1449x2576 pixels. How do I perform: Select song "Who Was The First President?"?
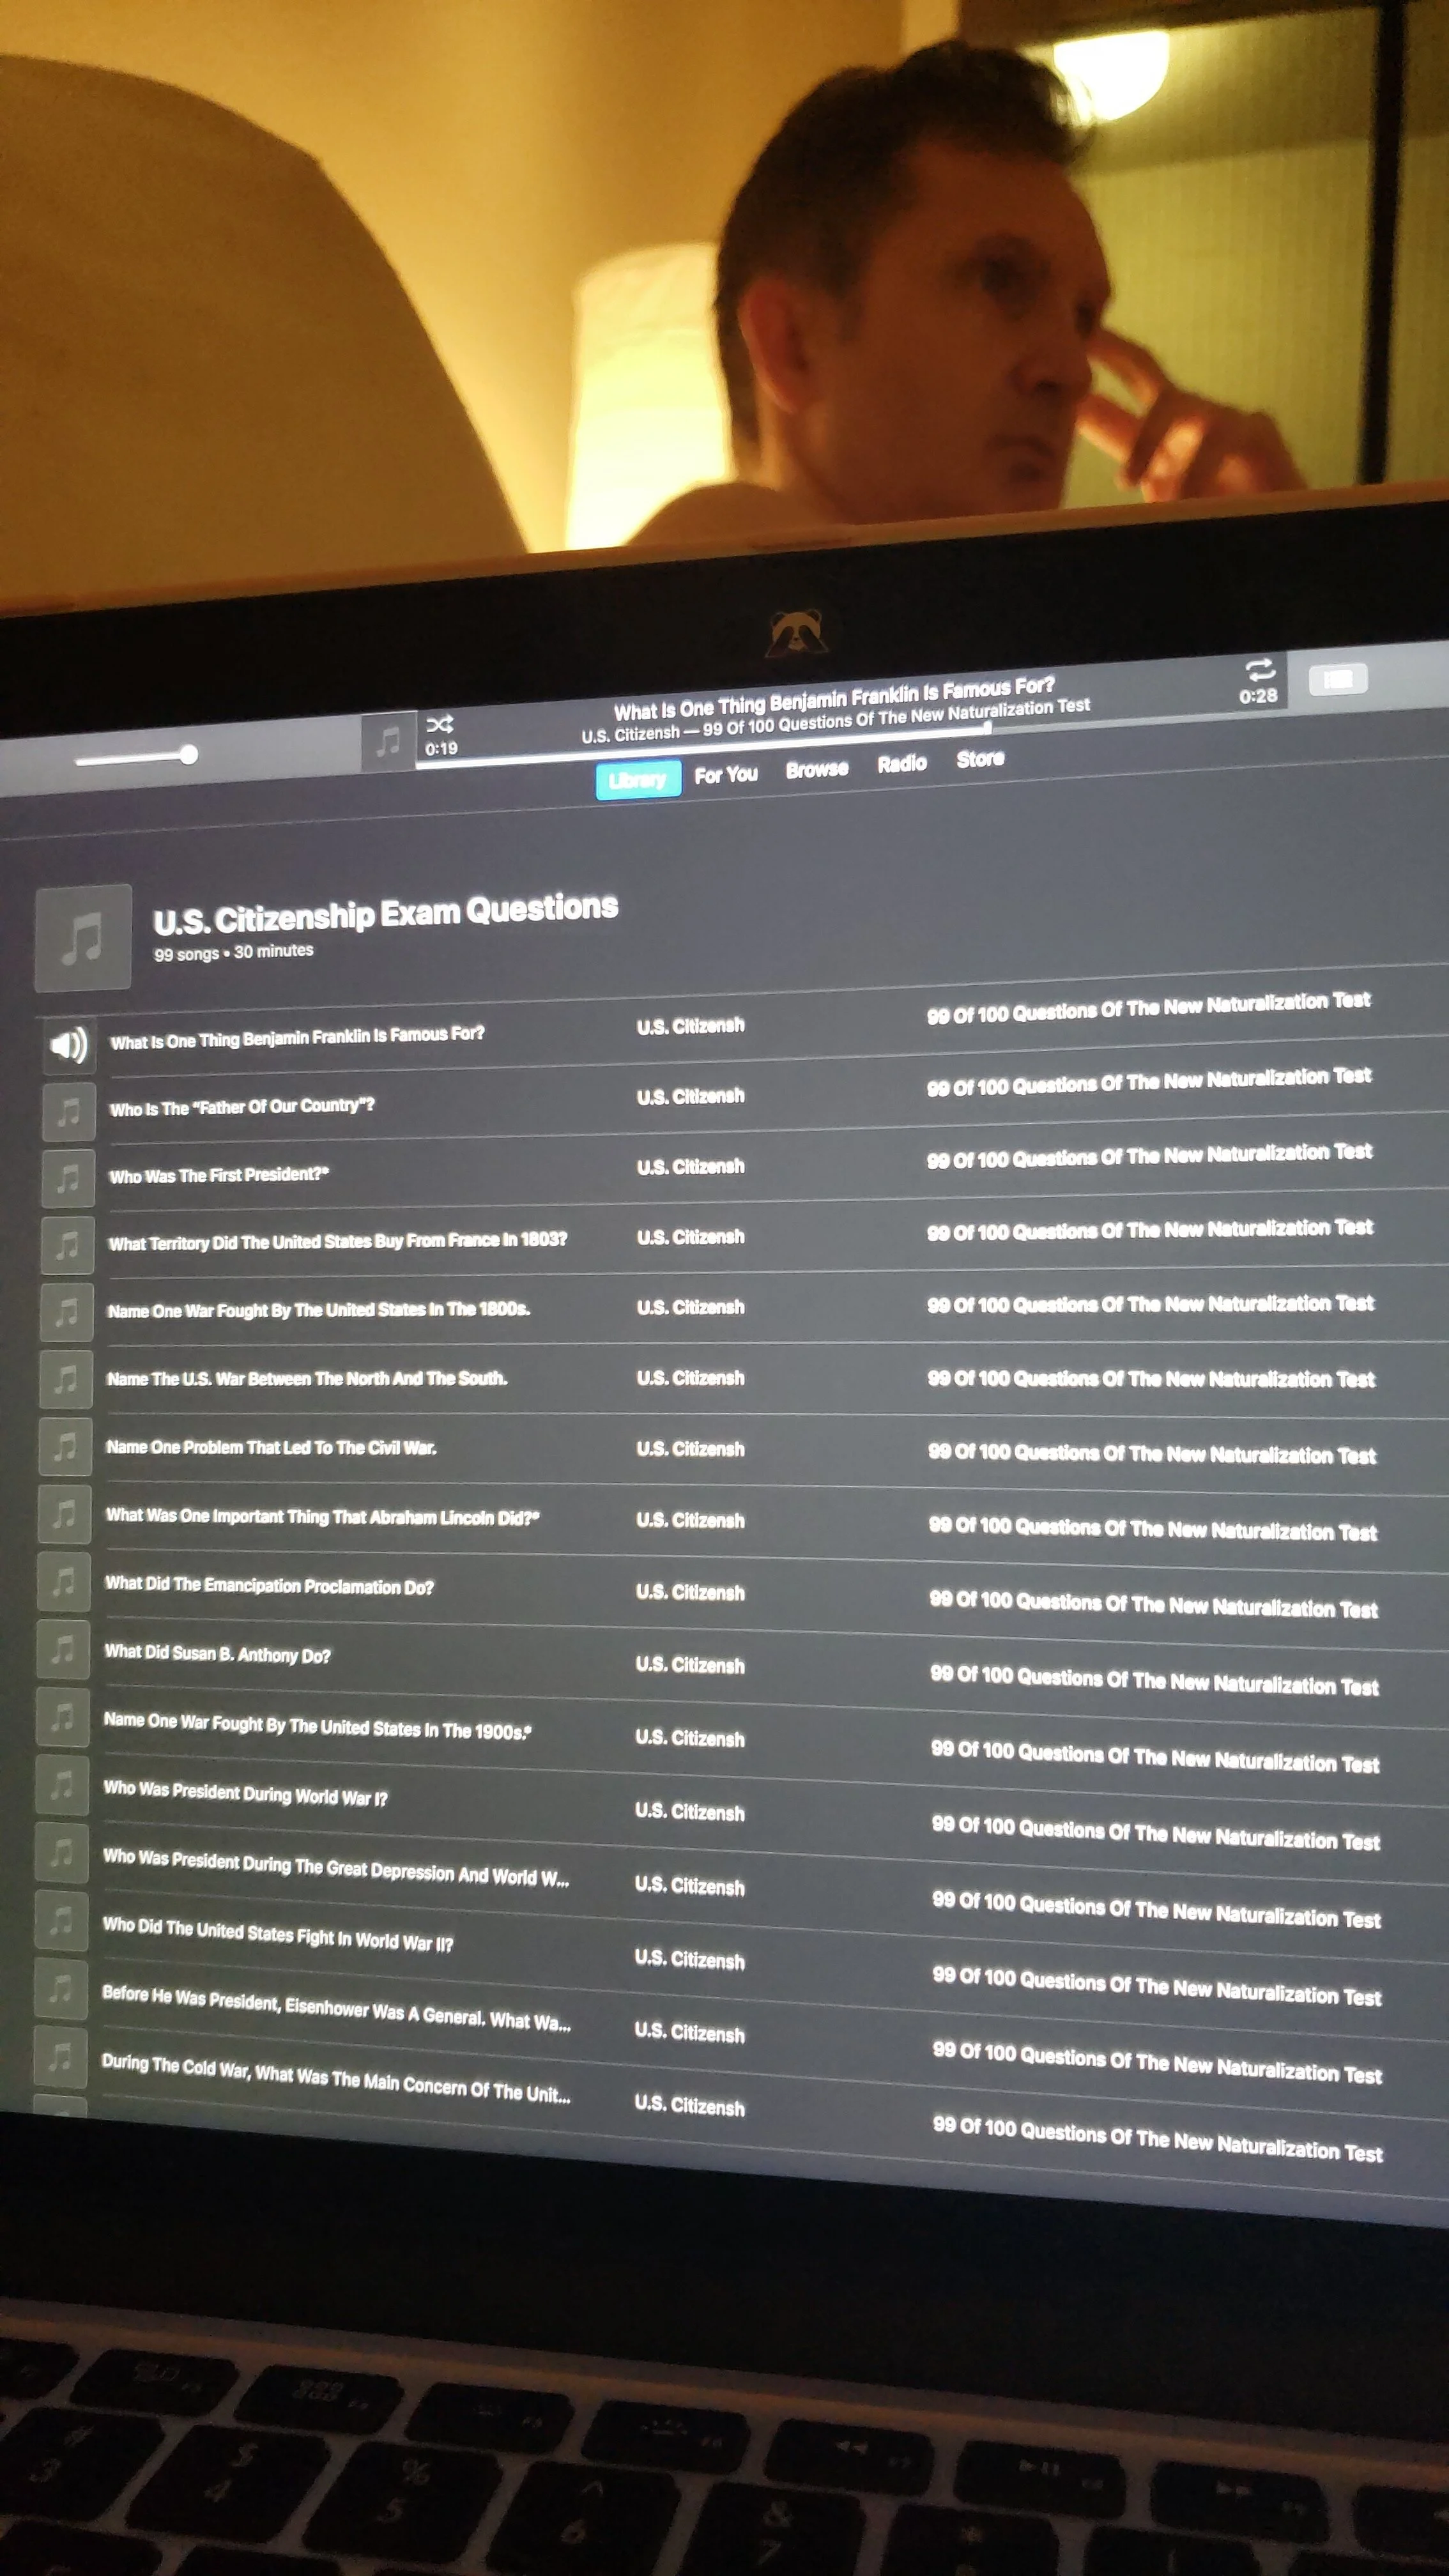tap(219, 1175)
